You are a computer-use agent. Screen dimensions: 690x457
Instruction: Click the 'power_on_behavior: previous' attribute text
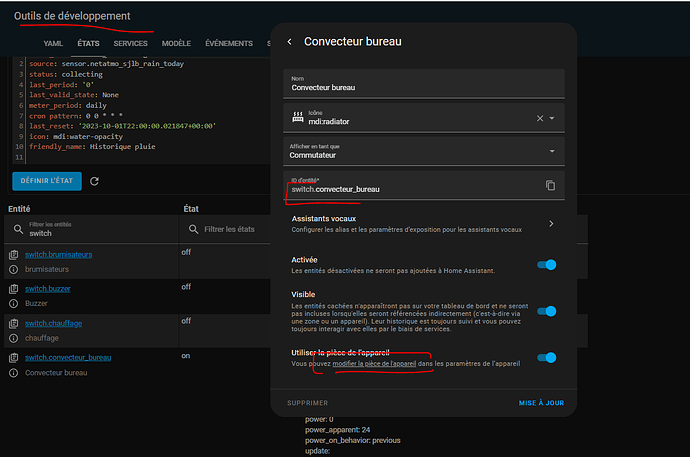(x=352, y=440)
